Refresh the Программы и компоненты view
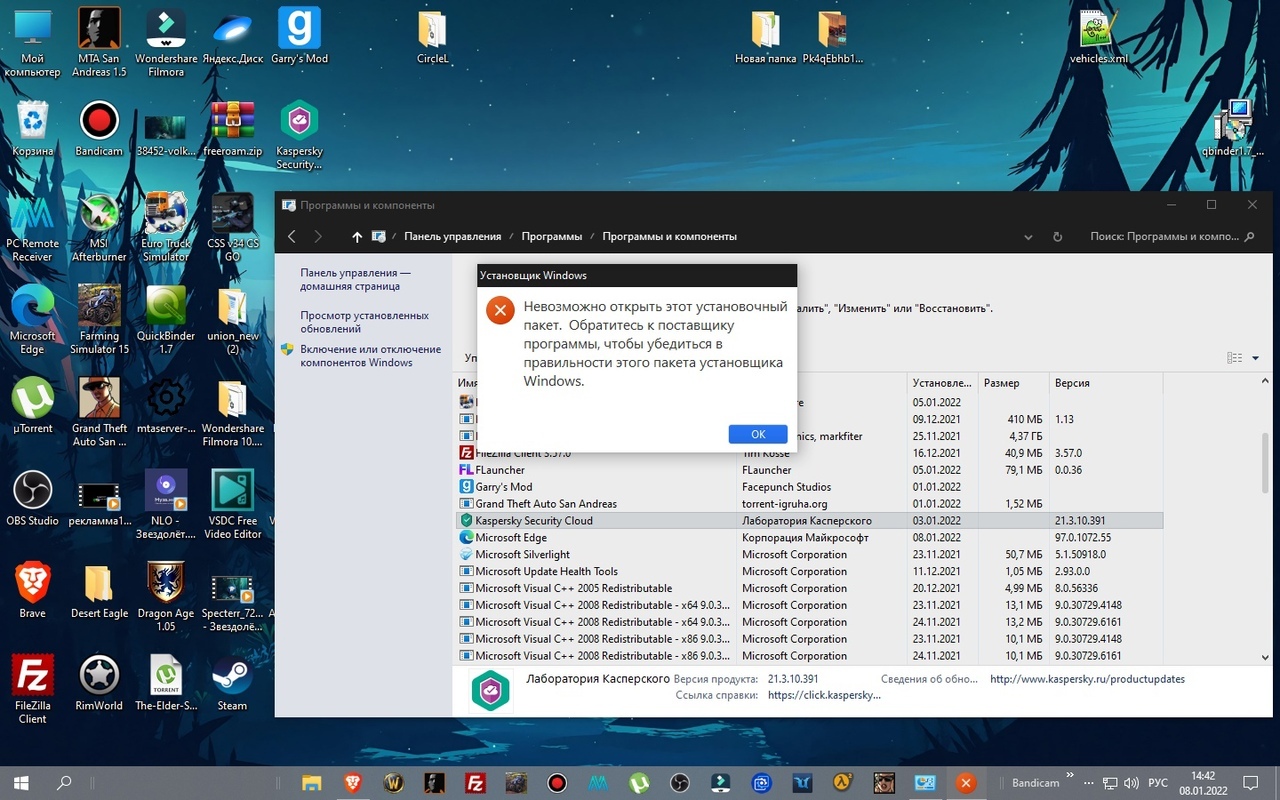This screenshot has width=1280, height=800. pos(1057,237)
